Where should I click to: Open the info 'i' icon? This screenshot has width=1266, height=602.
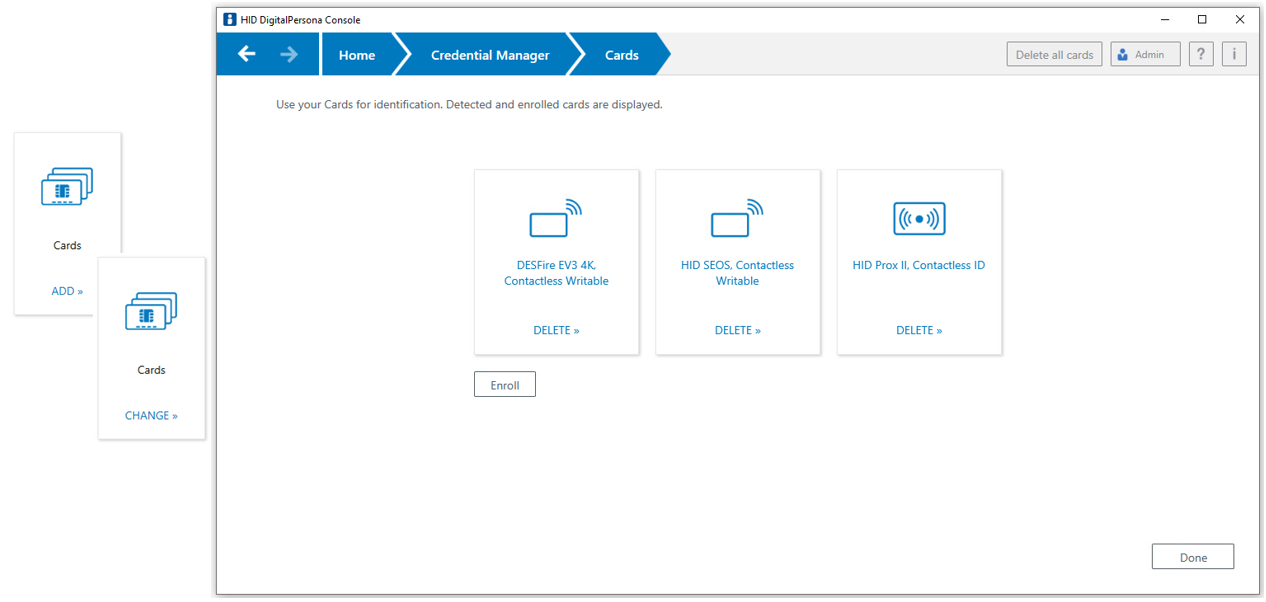click(x=1234, y=55)
